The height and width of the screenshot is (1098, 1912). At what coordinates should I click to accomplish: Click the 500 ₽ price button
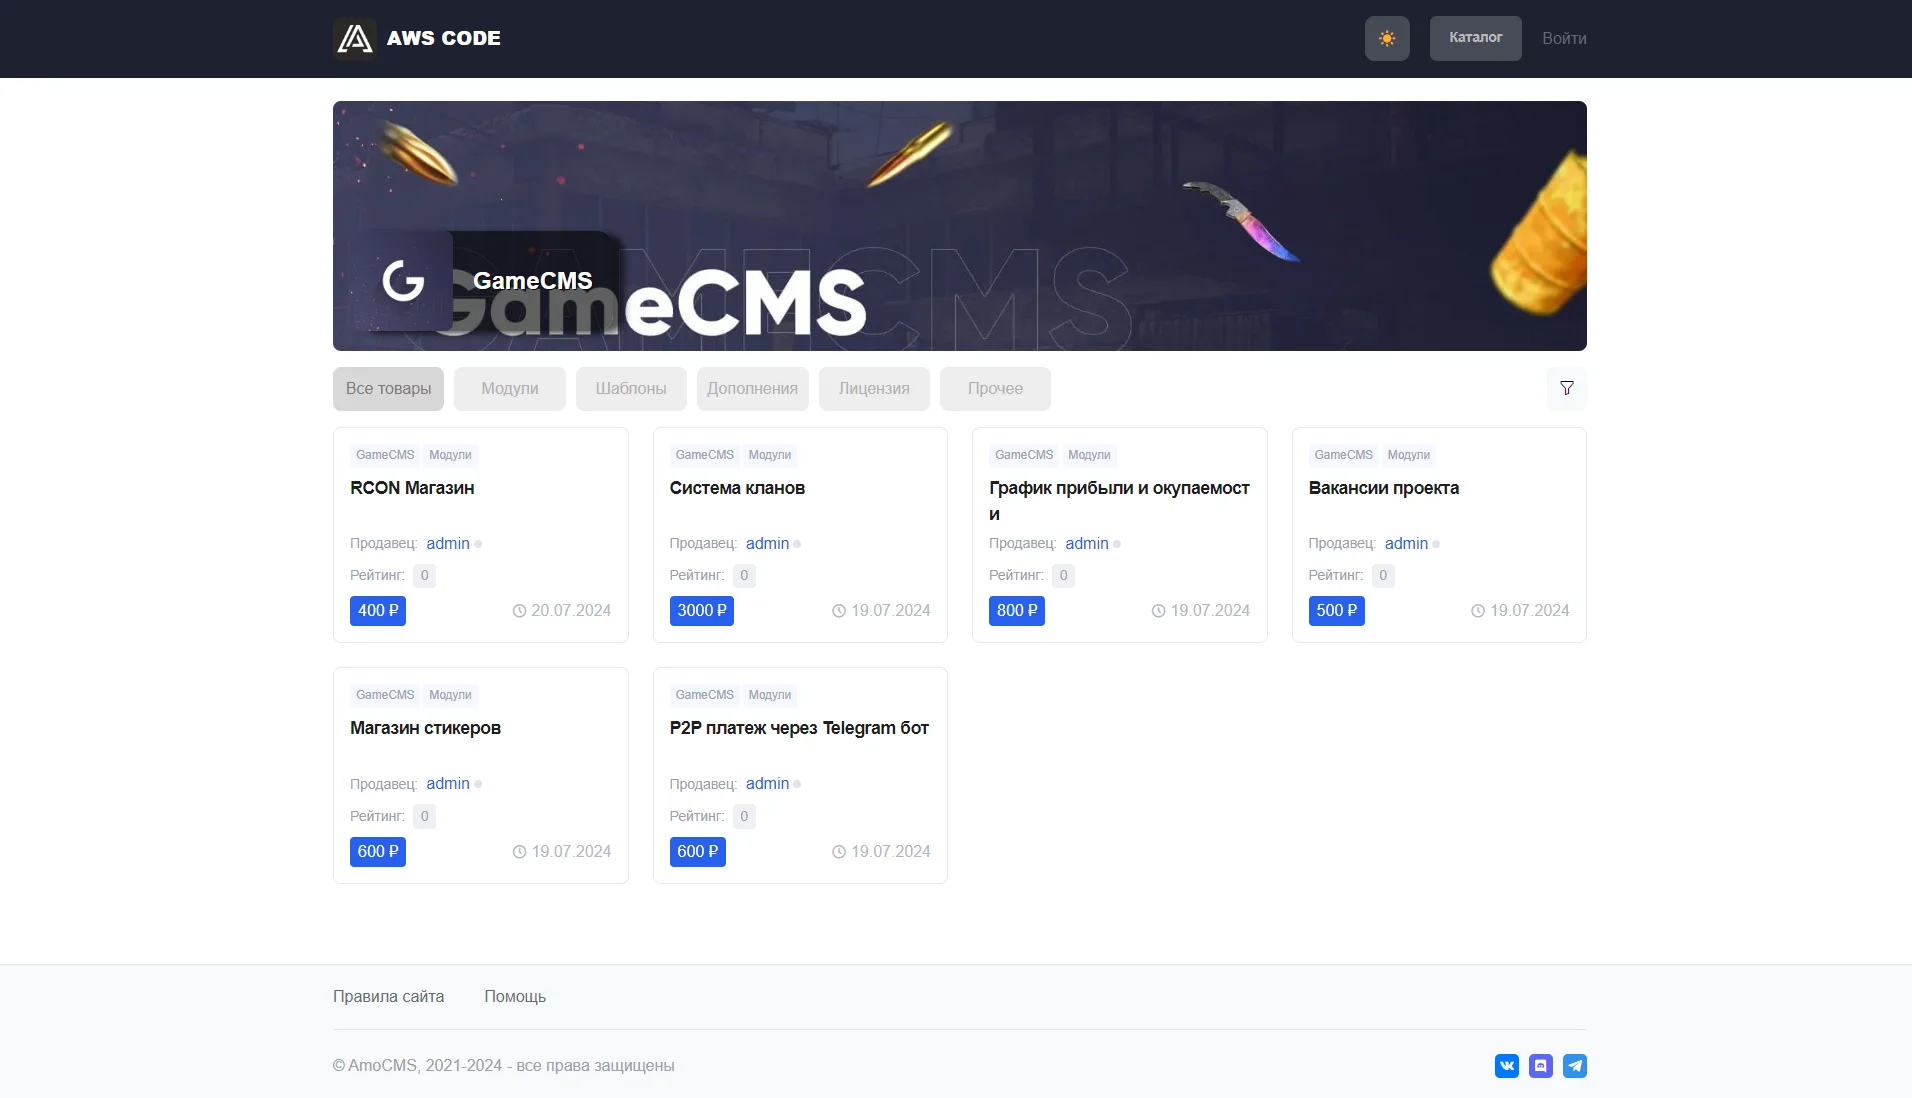tap(1337, 610)
